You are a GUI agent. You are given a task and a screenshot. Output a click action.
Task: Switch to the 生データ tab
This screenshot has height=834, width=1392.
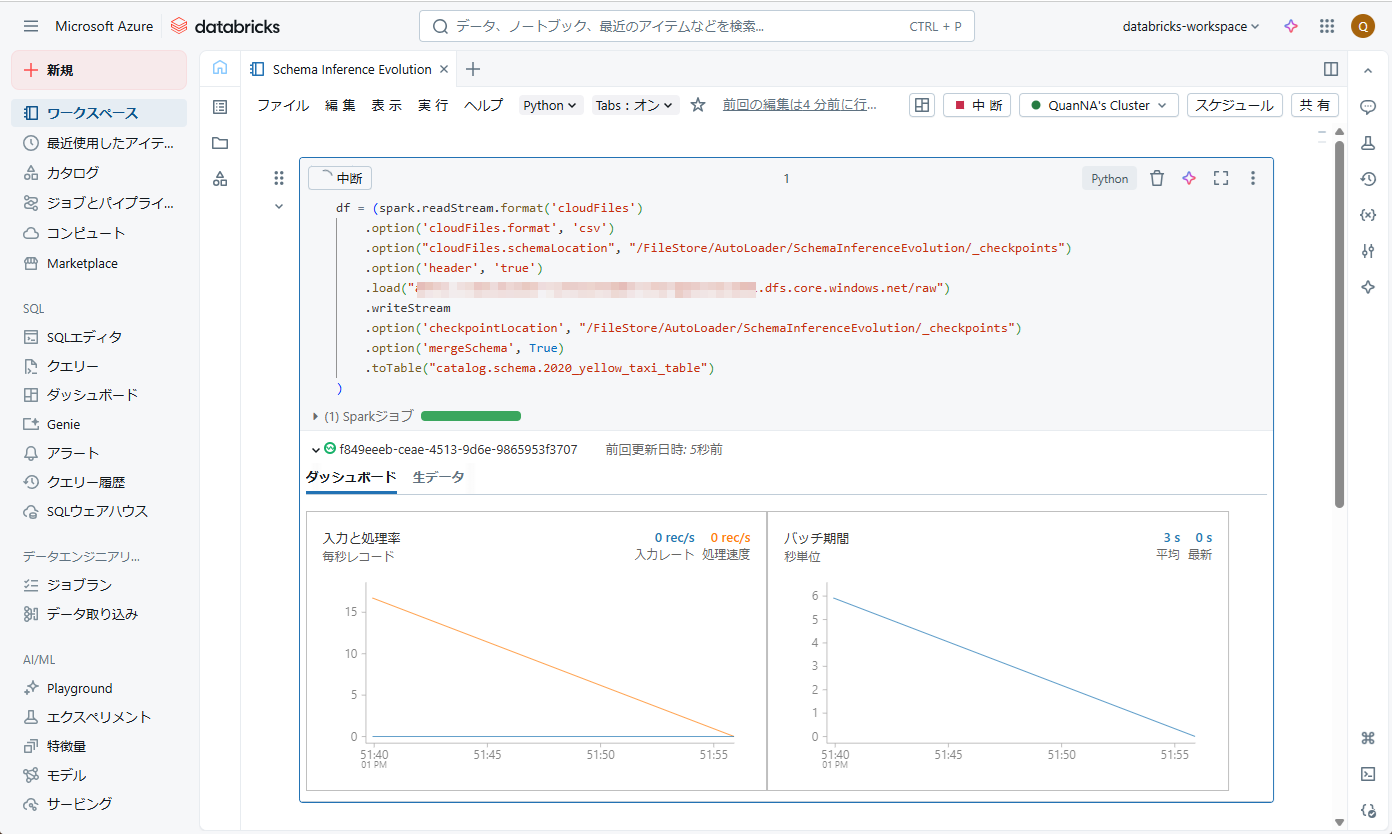pyautogui.click(x=438, y=478)
